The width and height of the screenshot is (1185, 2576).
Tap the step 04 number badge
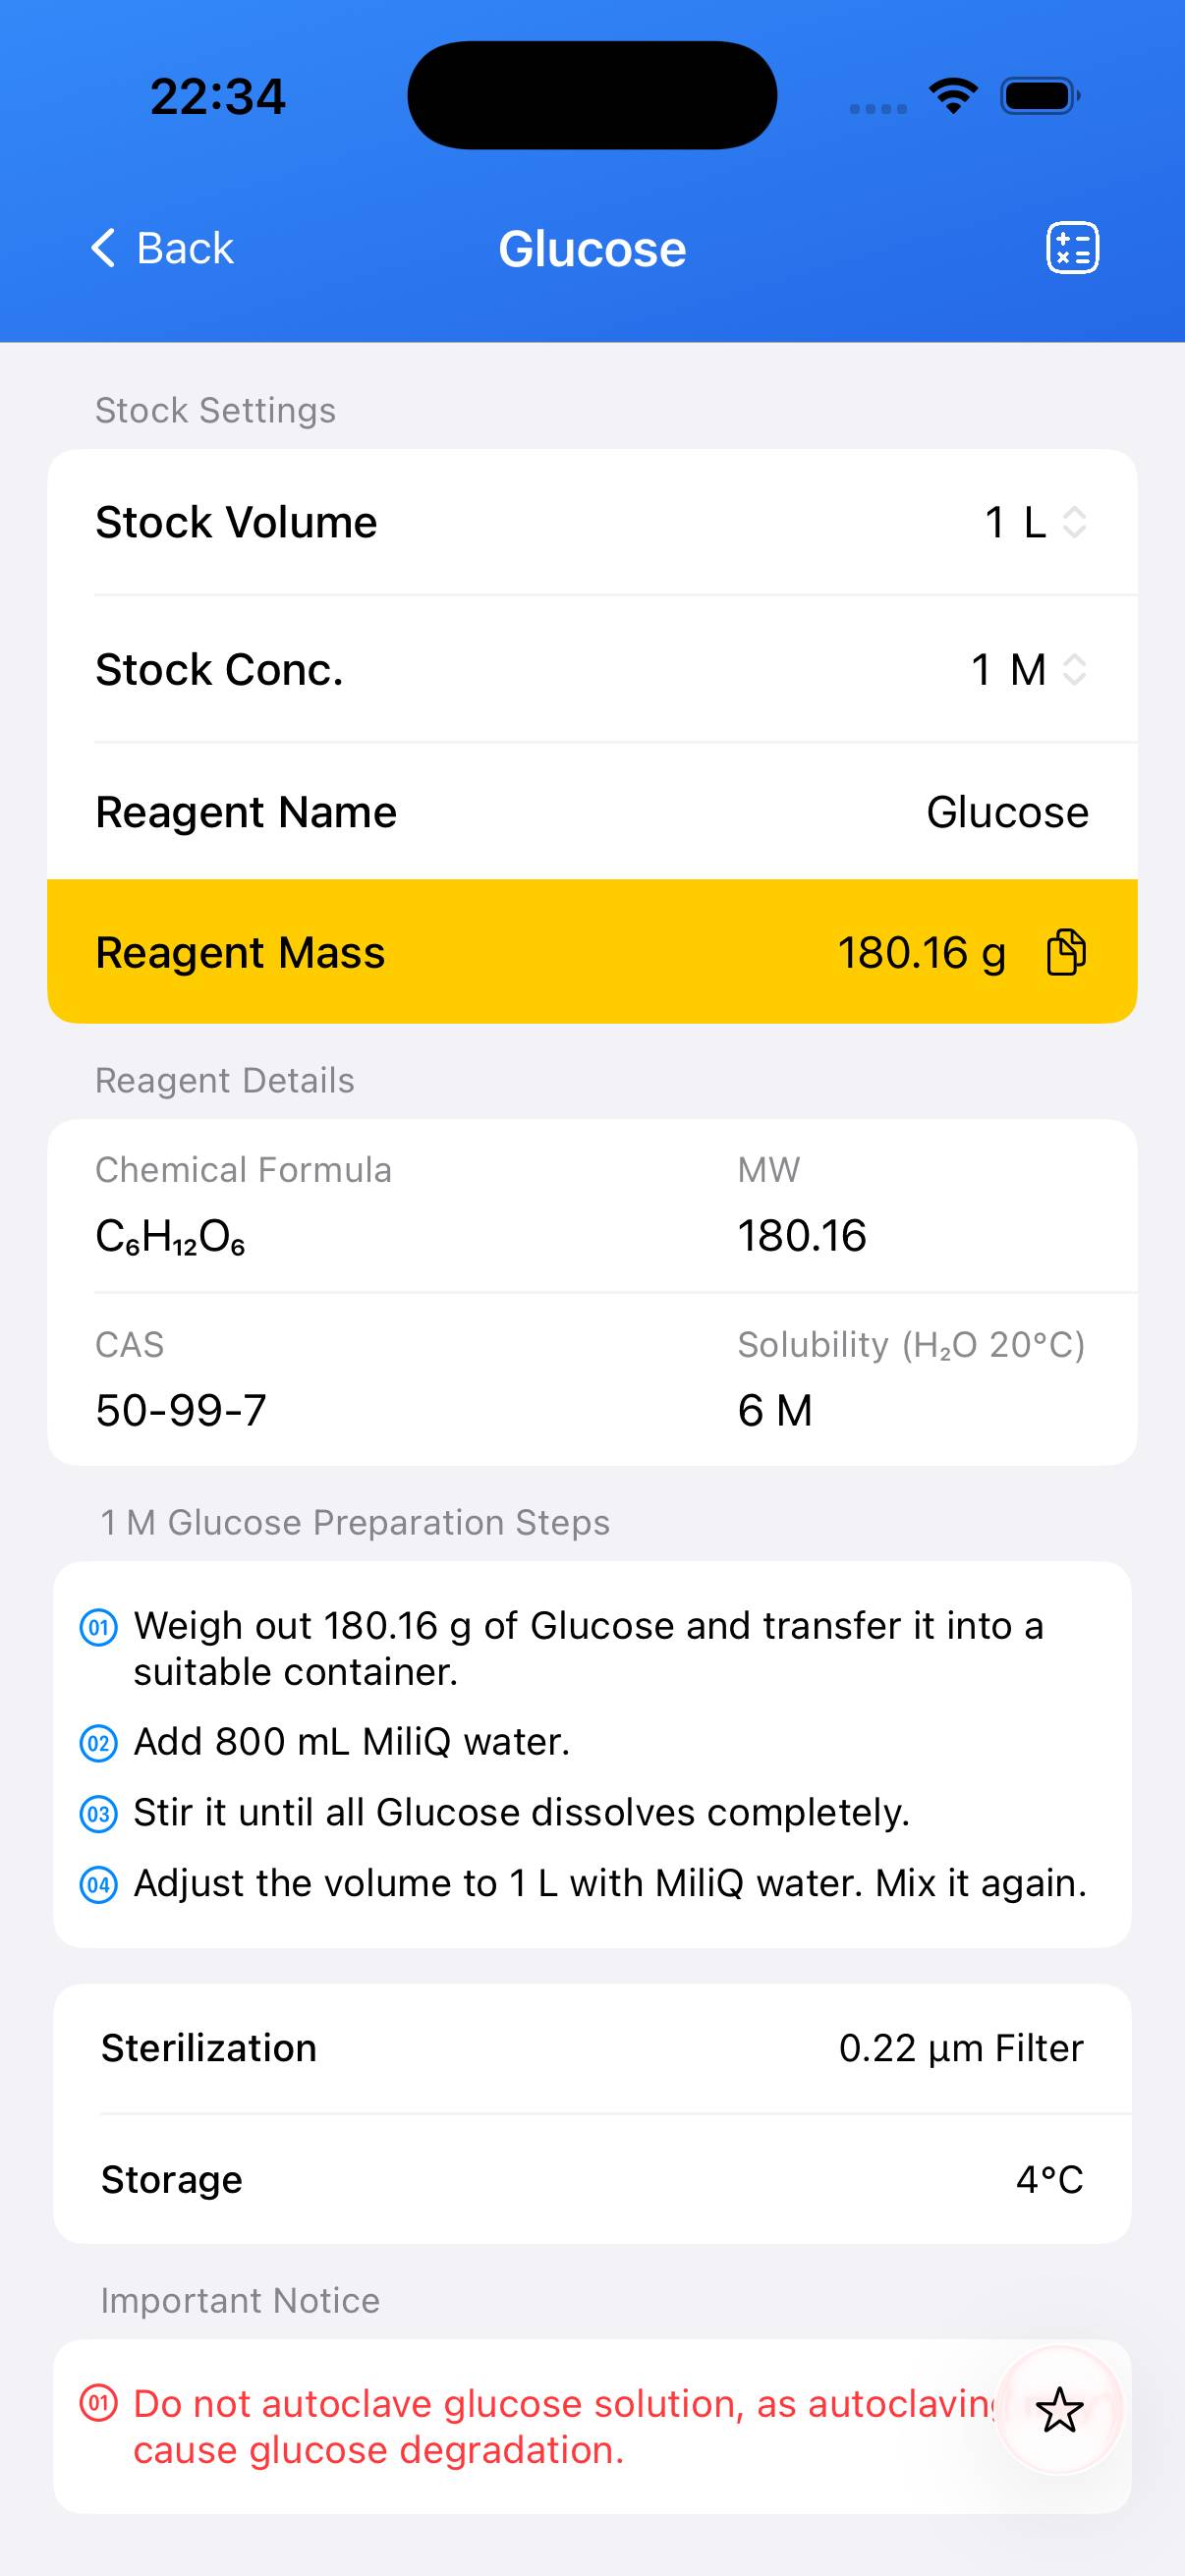coord(98,1885)
